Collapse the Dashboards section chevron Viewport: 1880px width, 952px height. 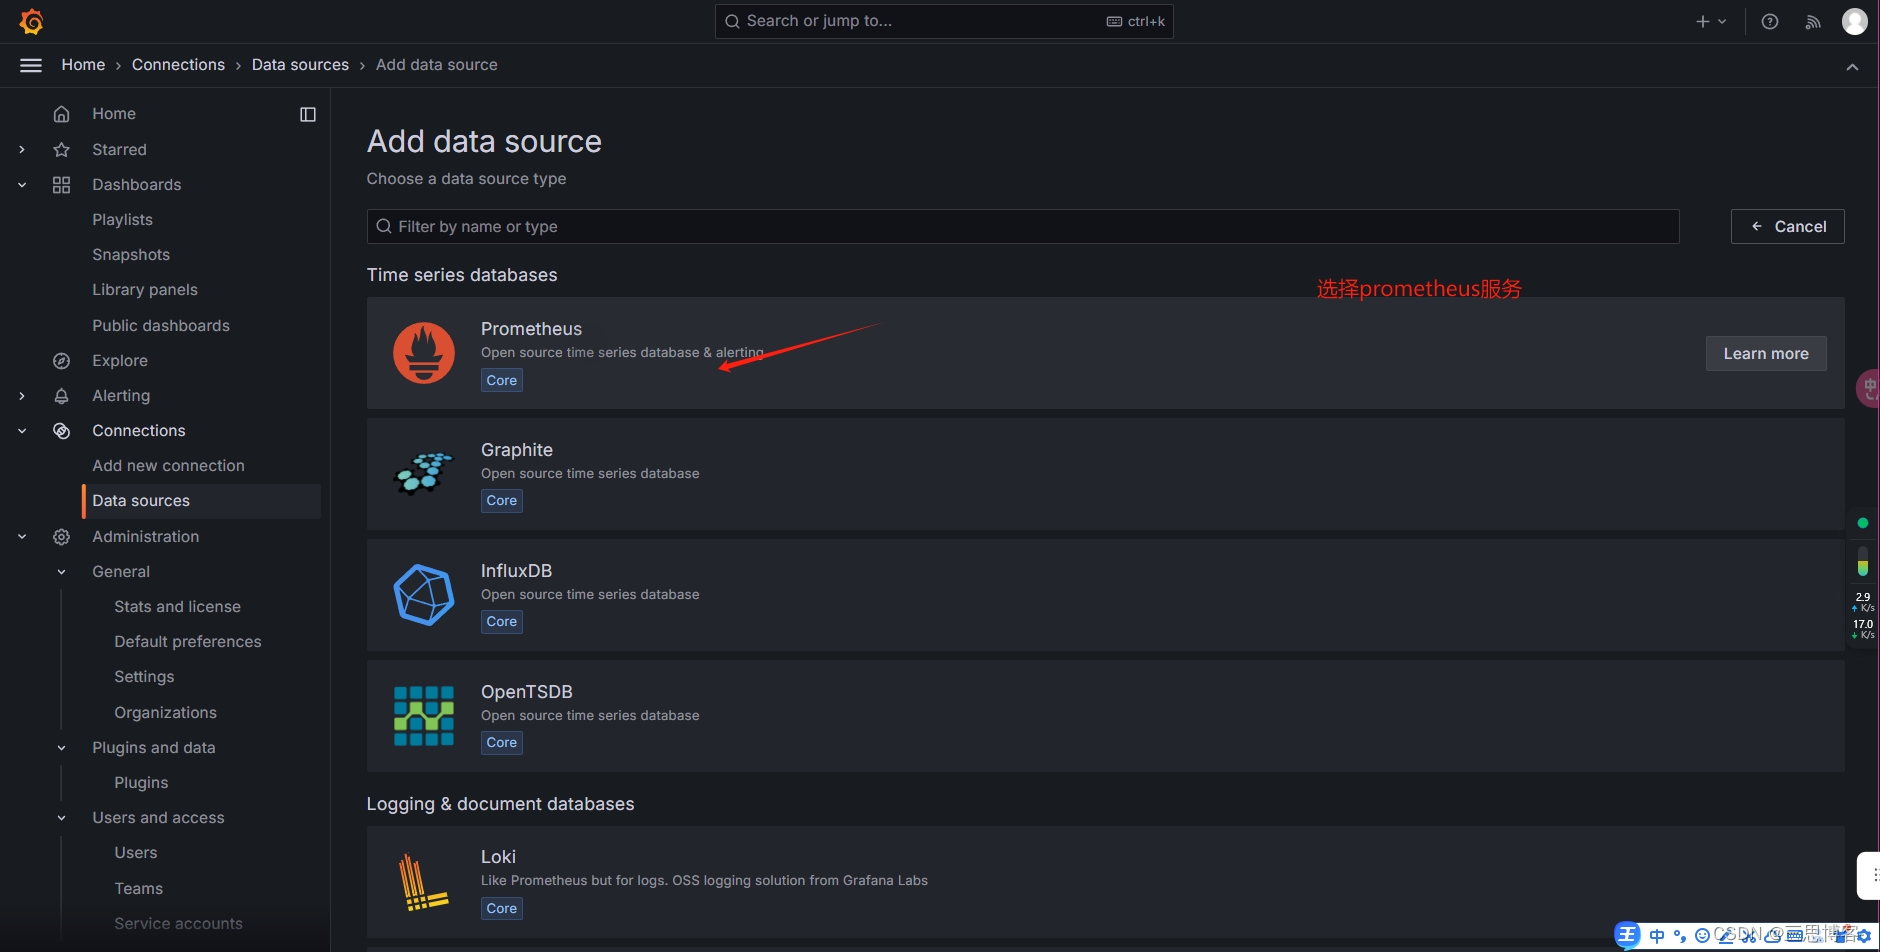22,185
